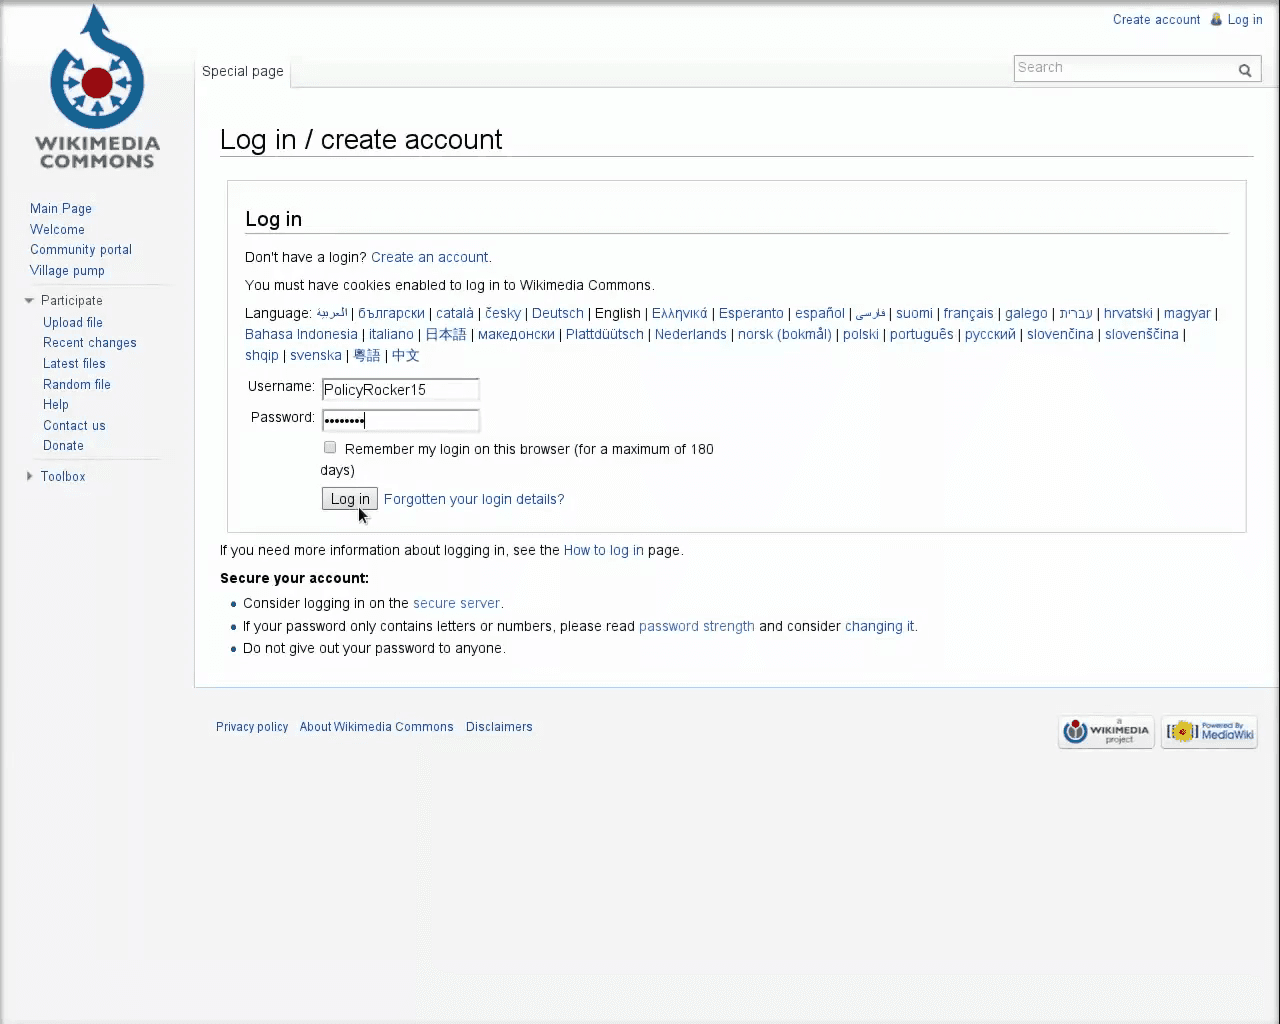Click the Donate sidebar link
Viewport: 1280px width, 1024px height.
63,445
